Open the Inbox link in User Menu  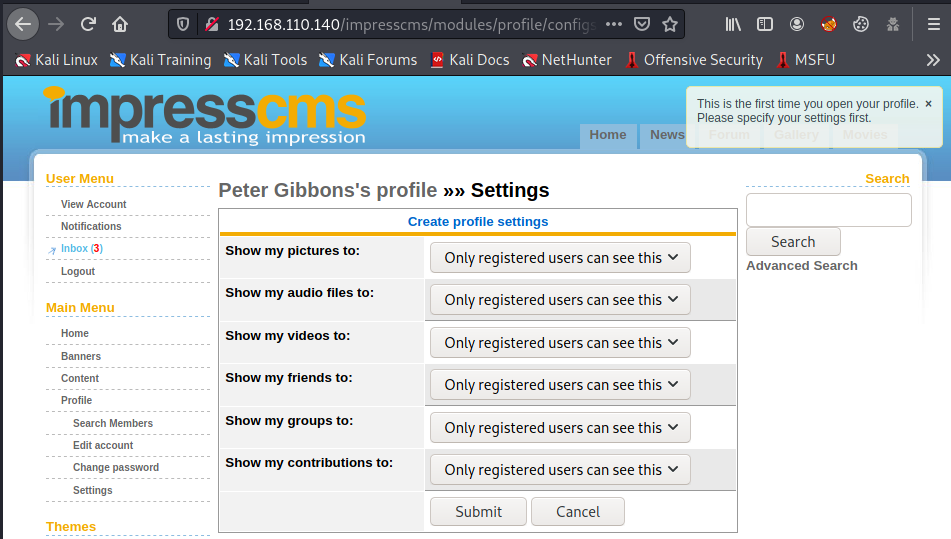tap(74, 249)
